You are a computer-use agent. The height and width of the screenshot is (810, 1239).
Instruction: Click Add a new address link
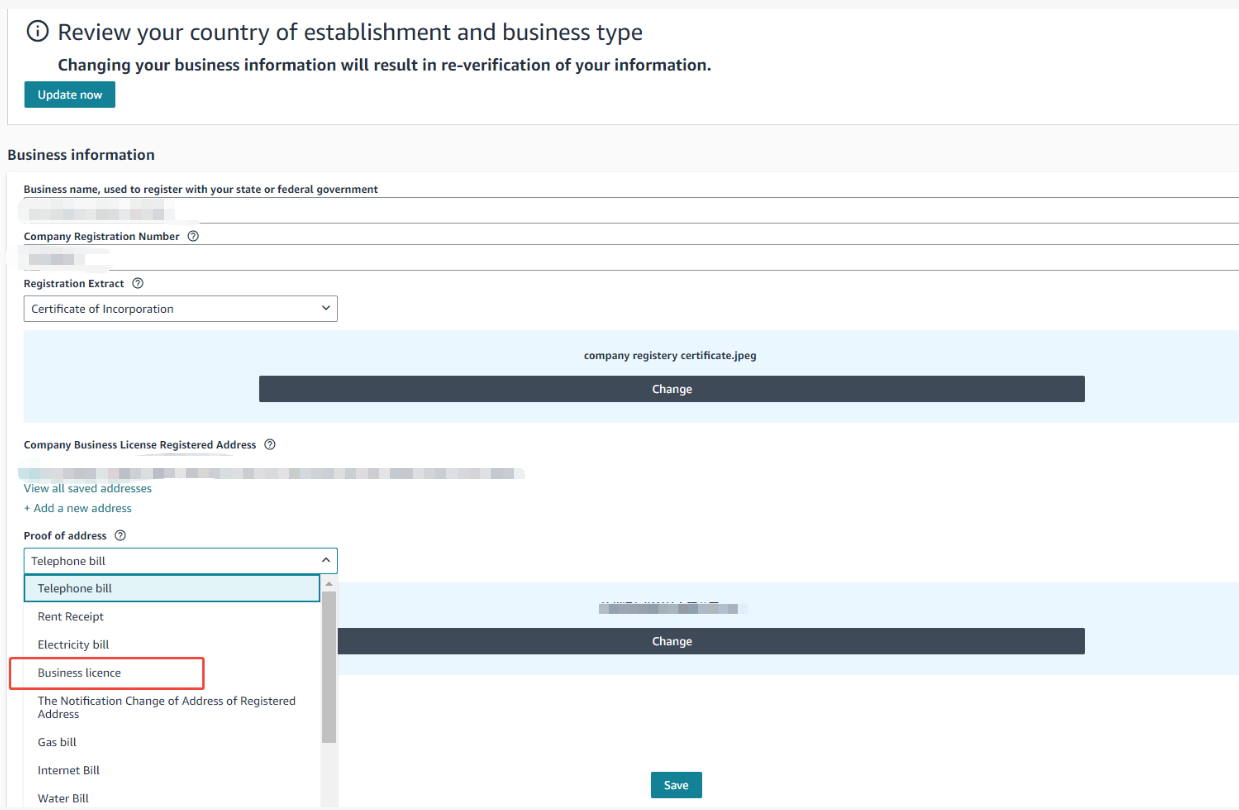coord(78,508)
